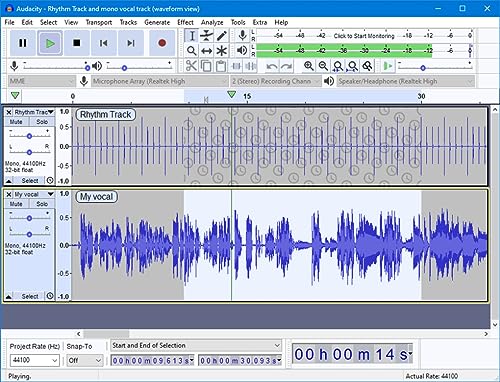
Task: Click the record meter microphone icon
Action: (243, 35)
